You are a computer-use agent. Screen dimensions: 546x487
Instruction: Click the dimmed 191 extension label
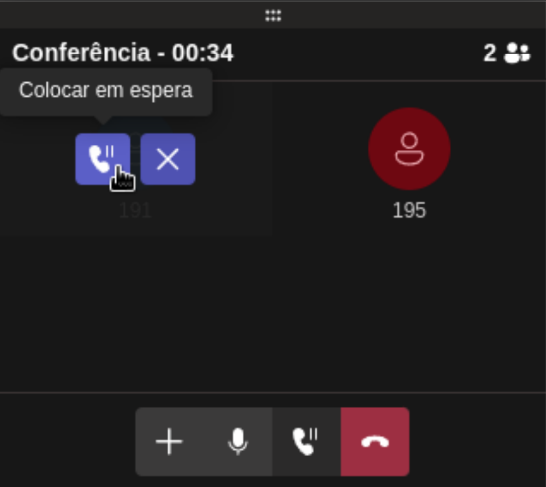tap(135, 210)
